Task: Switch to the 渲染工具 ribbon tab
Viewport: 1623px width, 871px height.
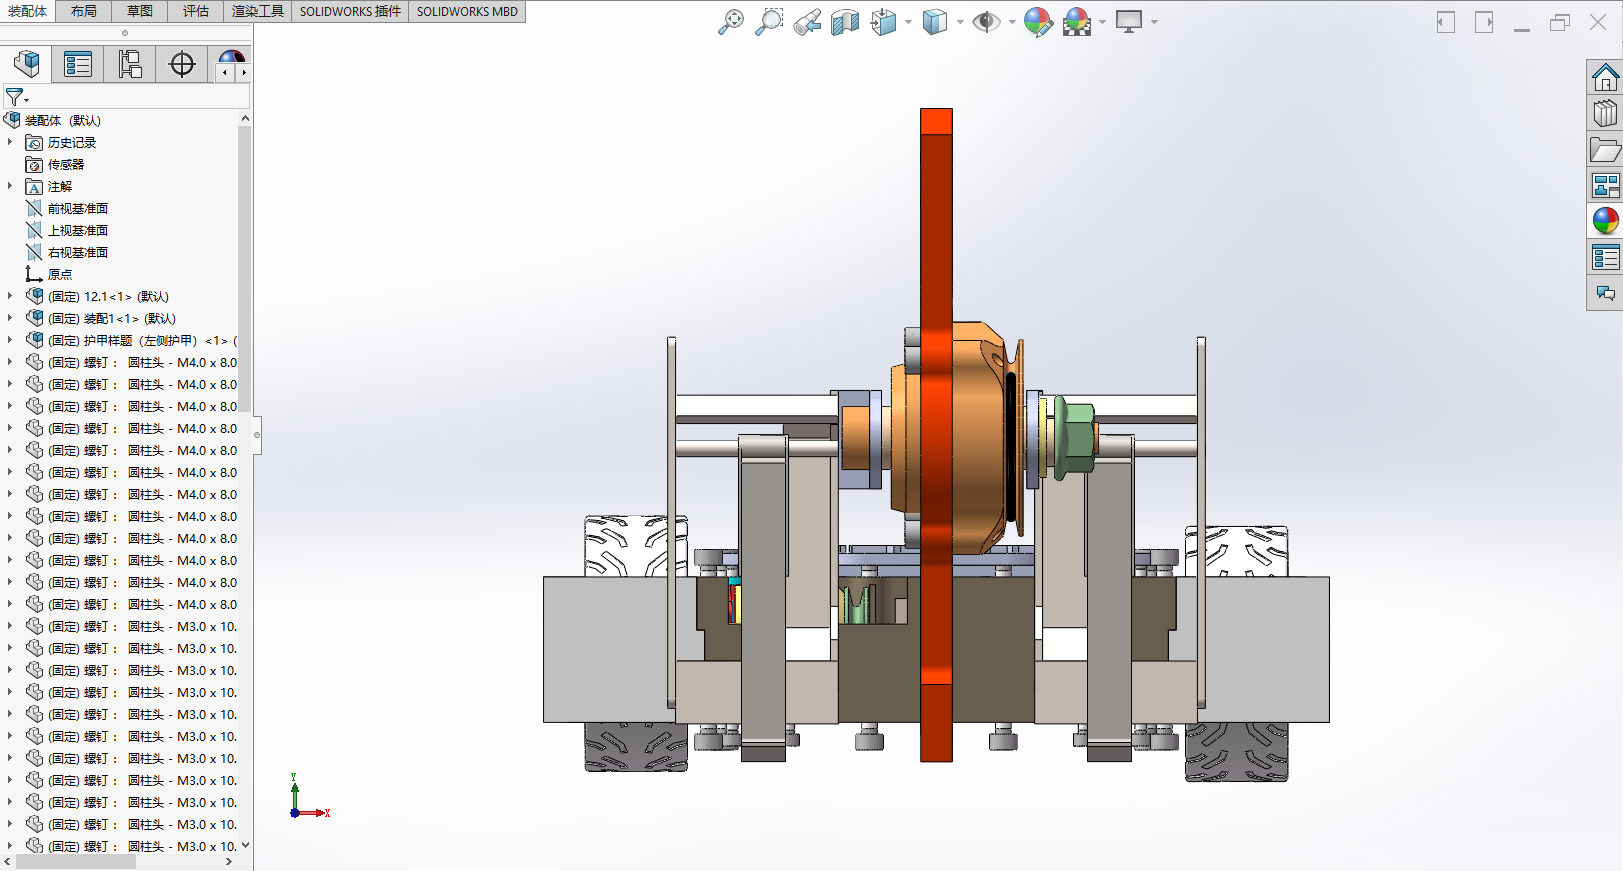Action: [x=258, y=11]
